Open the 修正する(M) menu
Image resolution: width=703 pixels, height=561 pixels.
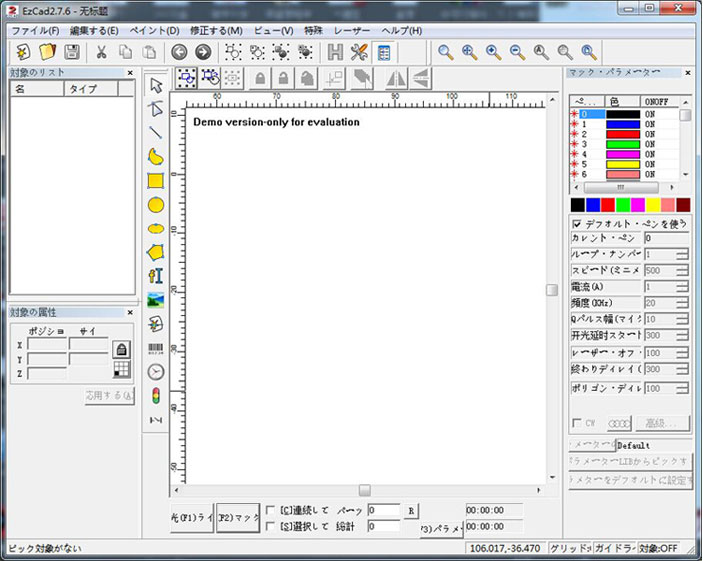[217, 30]
